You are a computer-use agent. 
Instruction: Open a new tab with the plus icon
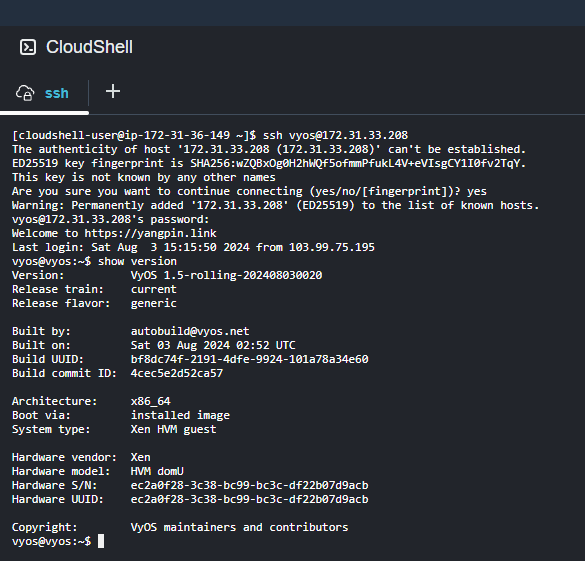[113, 92]
